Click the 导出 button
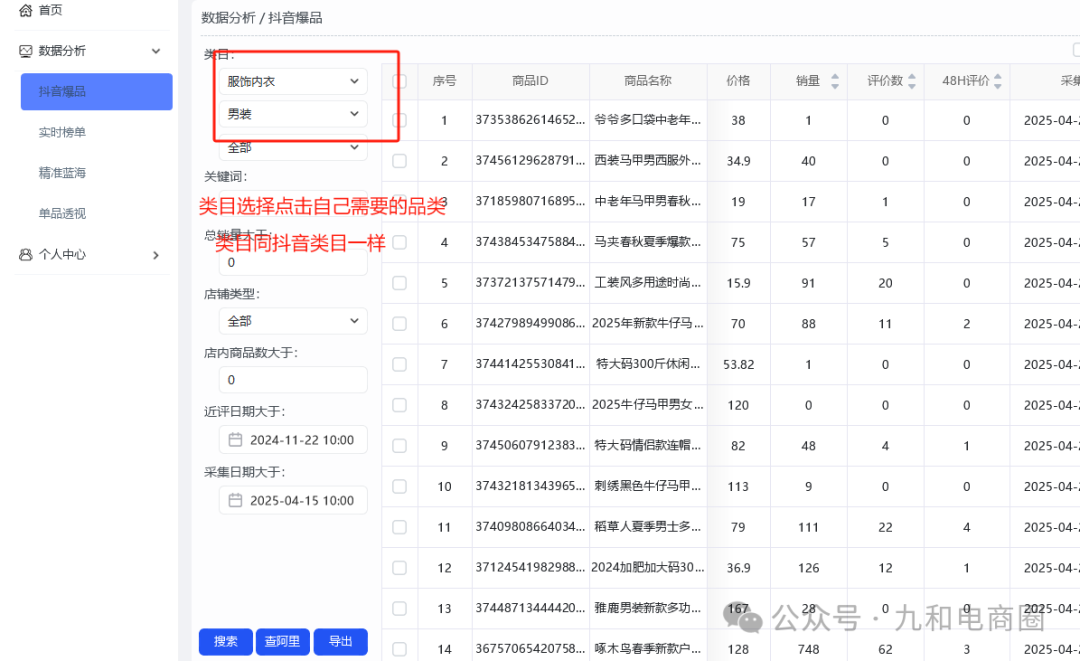The image size is (1080, 661). pos(340,641)
